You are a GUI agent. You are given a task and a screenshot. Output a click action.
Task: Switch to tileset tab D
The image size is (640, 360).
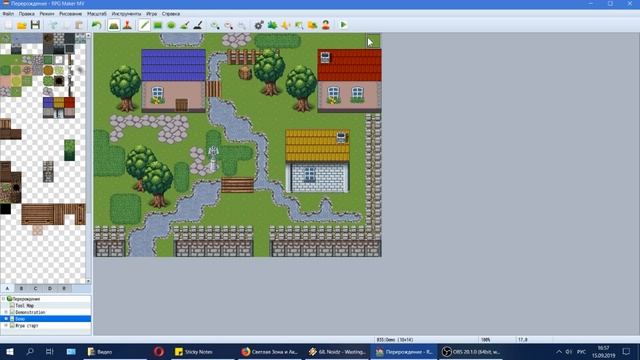pos(50,288)
